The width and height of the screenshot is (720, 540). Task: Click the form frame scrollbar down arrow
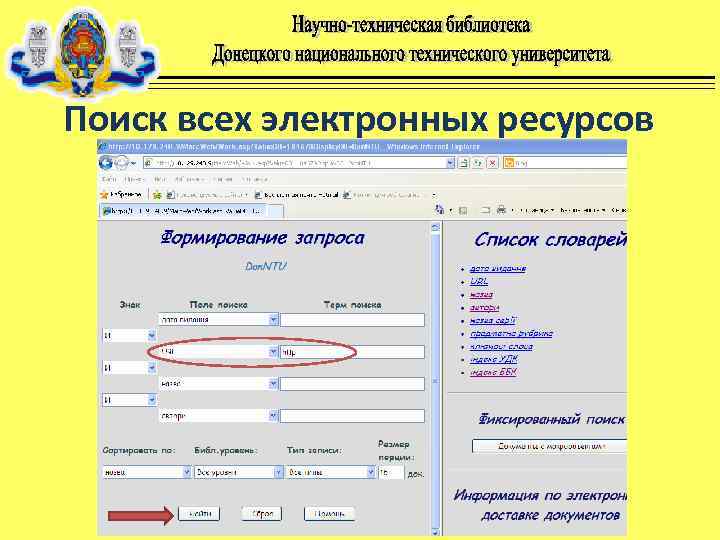click(x=435, y=532)
